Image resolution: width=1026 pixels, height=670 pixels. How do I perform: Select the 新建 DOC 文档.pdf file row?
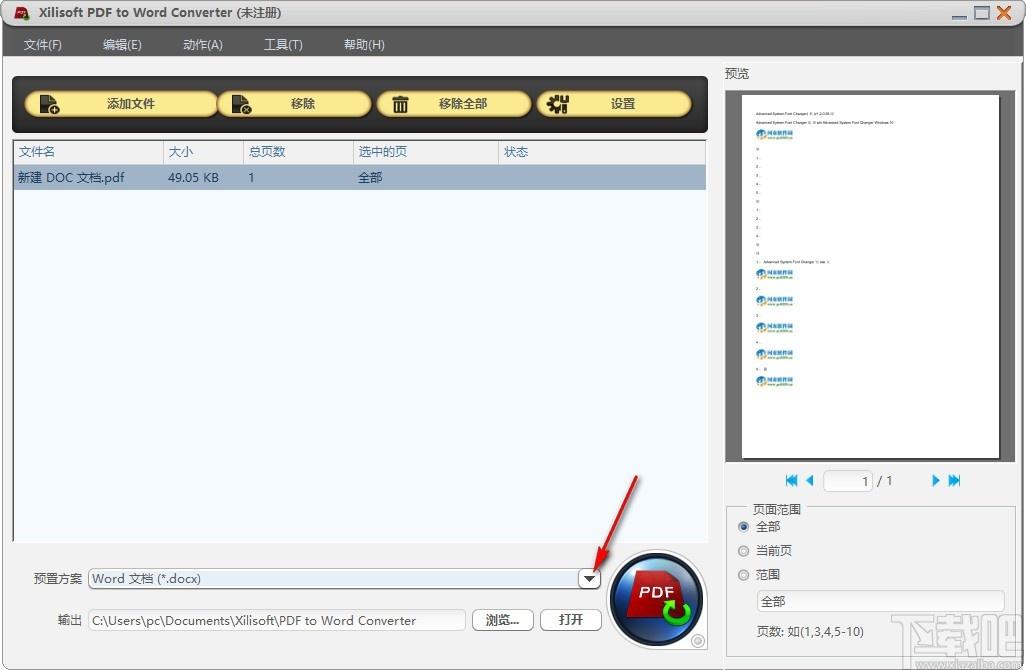pyautogui.click(x=359, y=177)
